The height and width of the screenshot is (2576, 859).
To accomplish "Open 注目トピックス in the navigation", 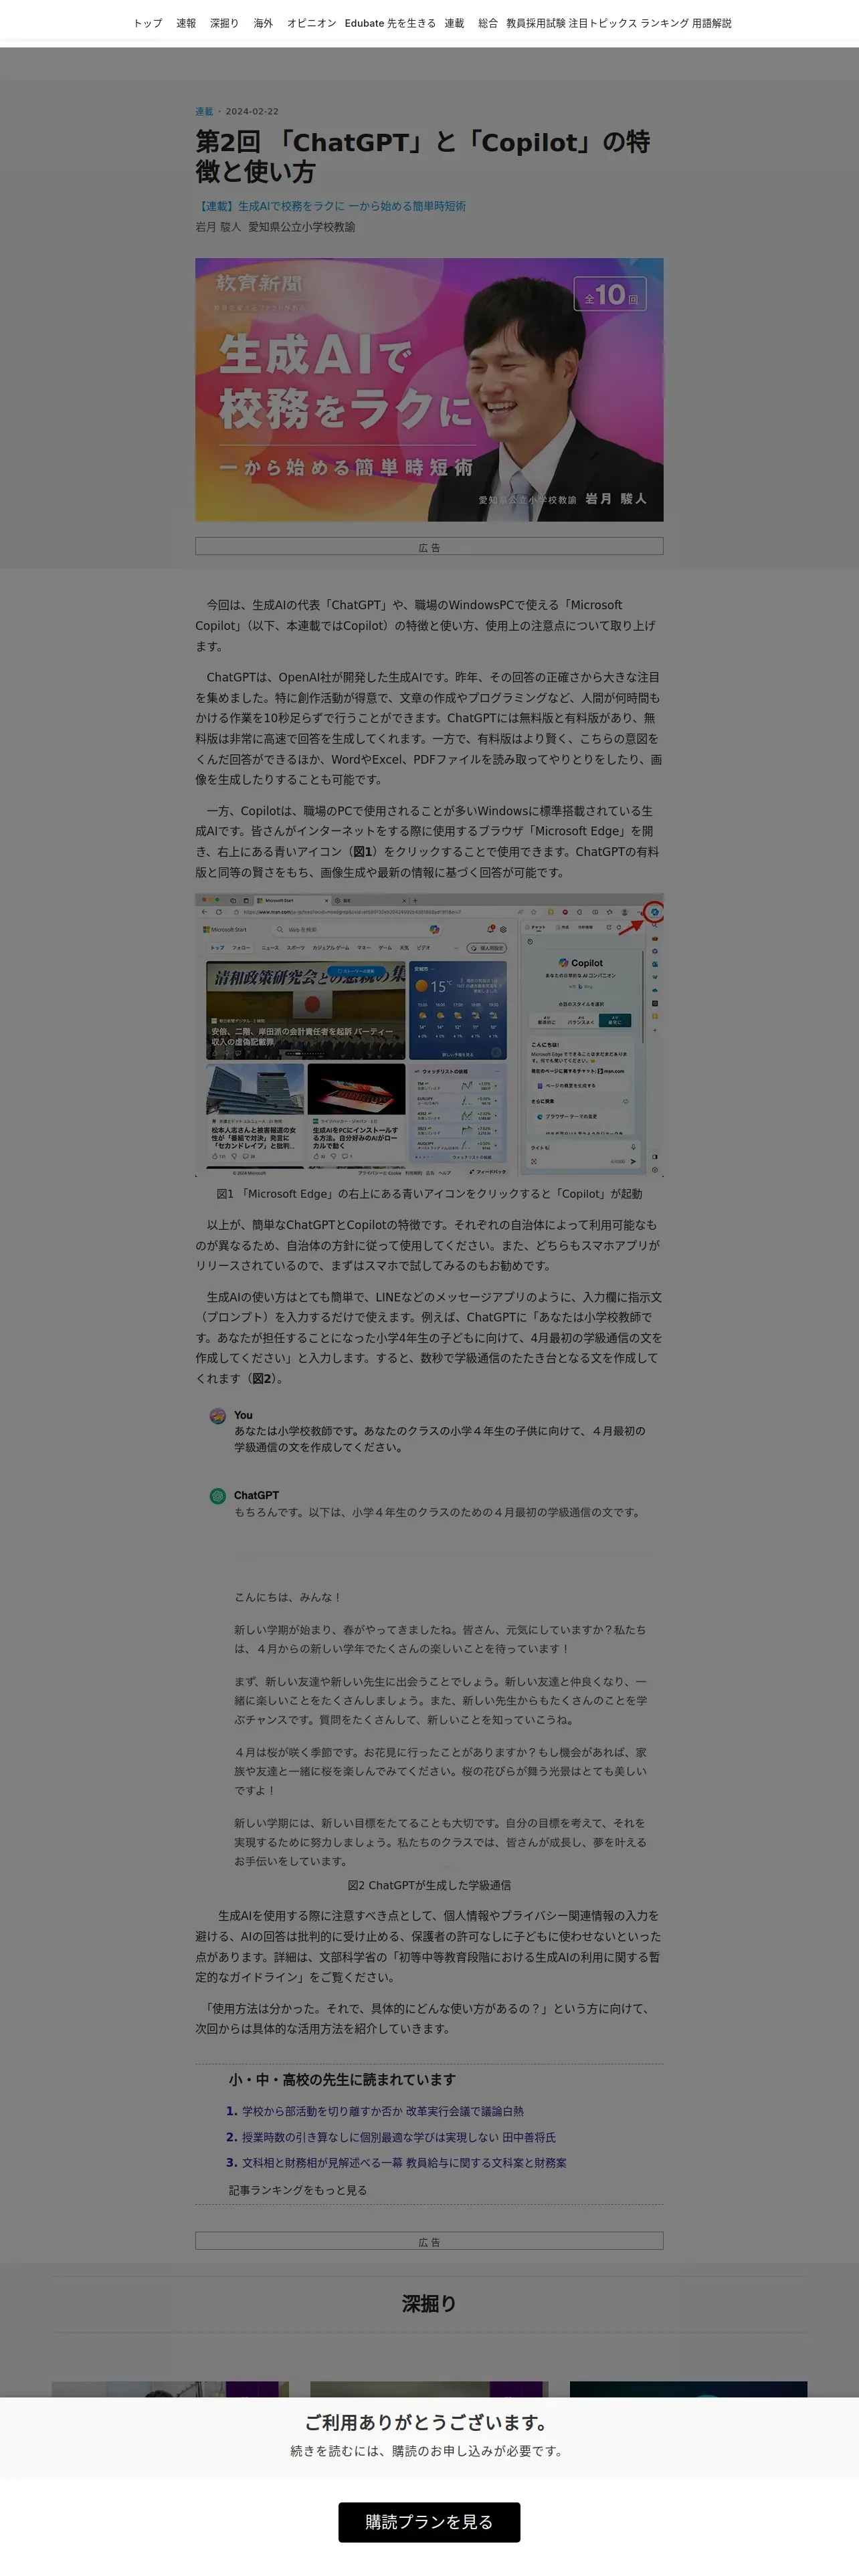I will click(603, 23).
